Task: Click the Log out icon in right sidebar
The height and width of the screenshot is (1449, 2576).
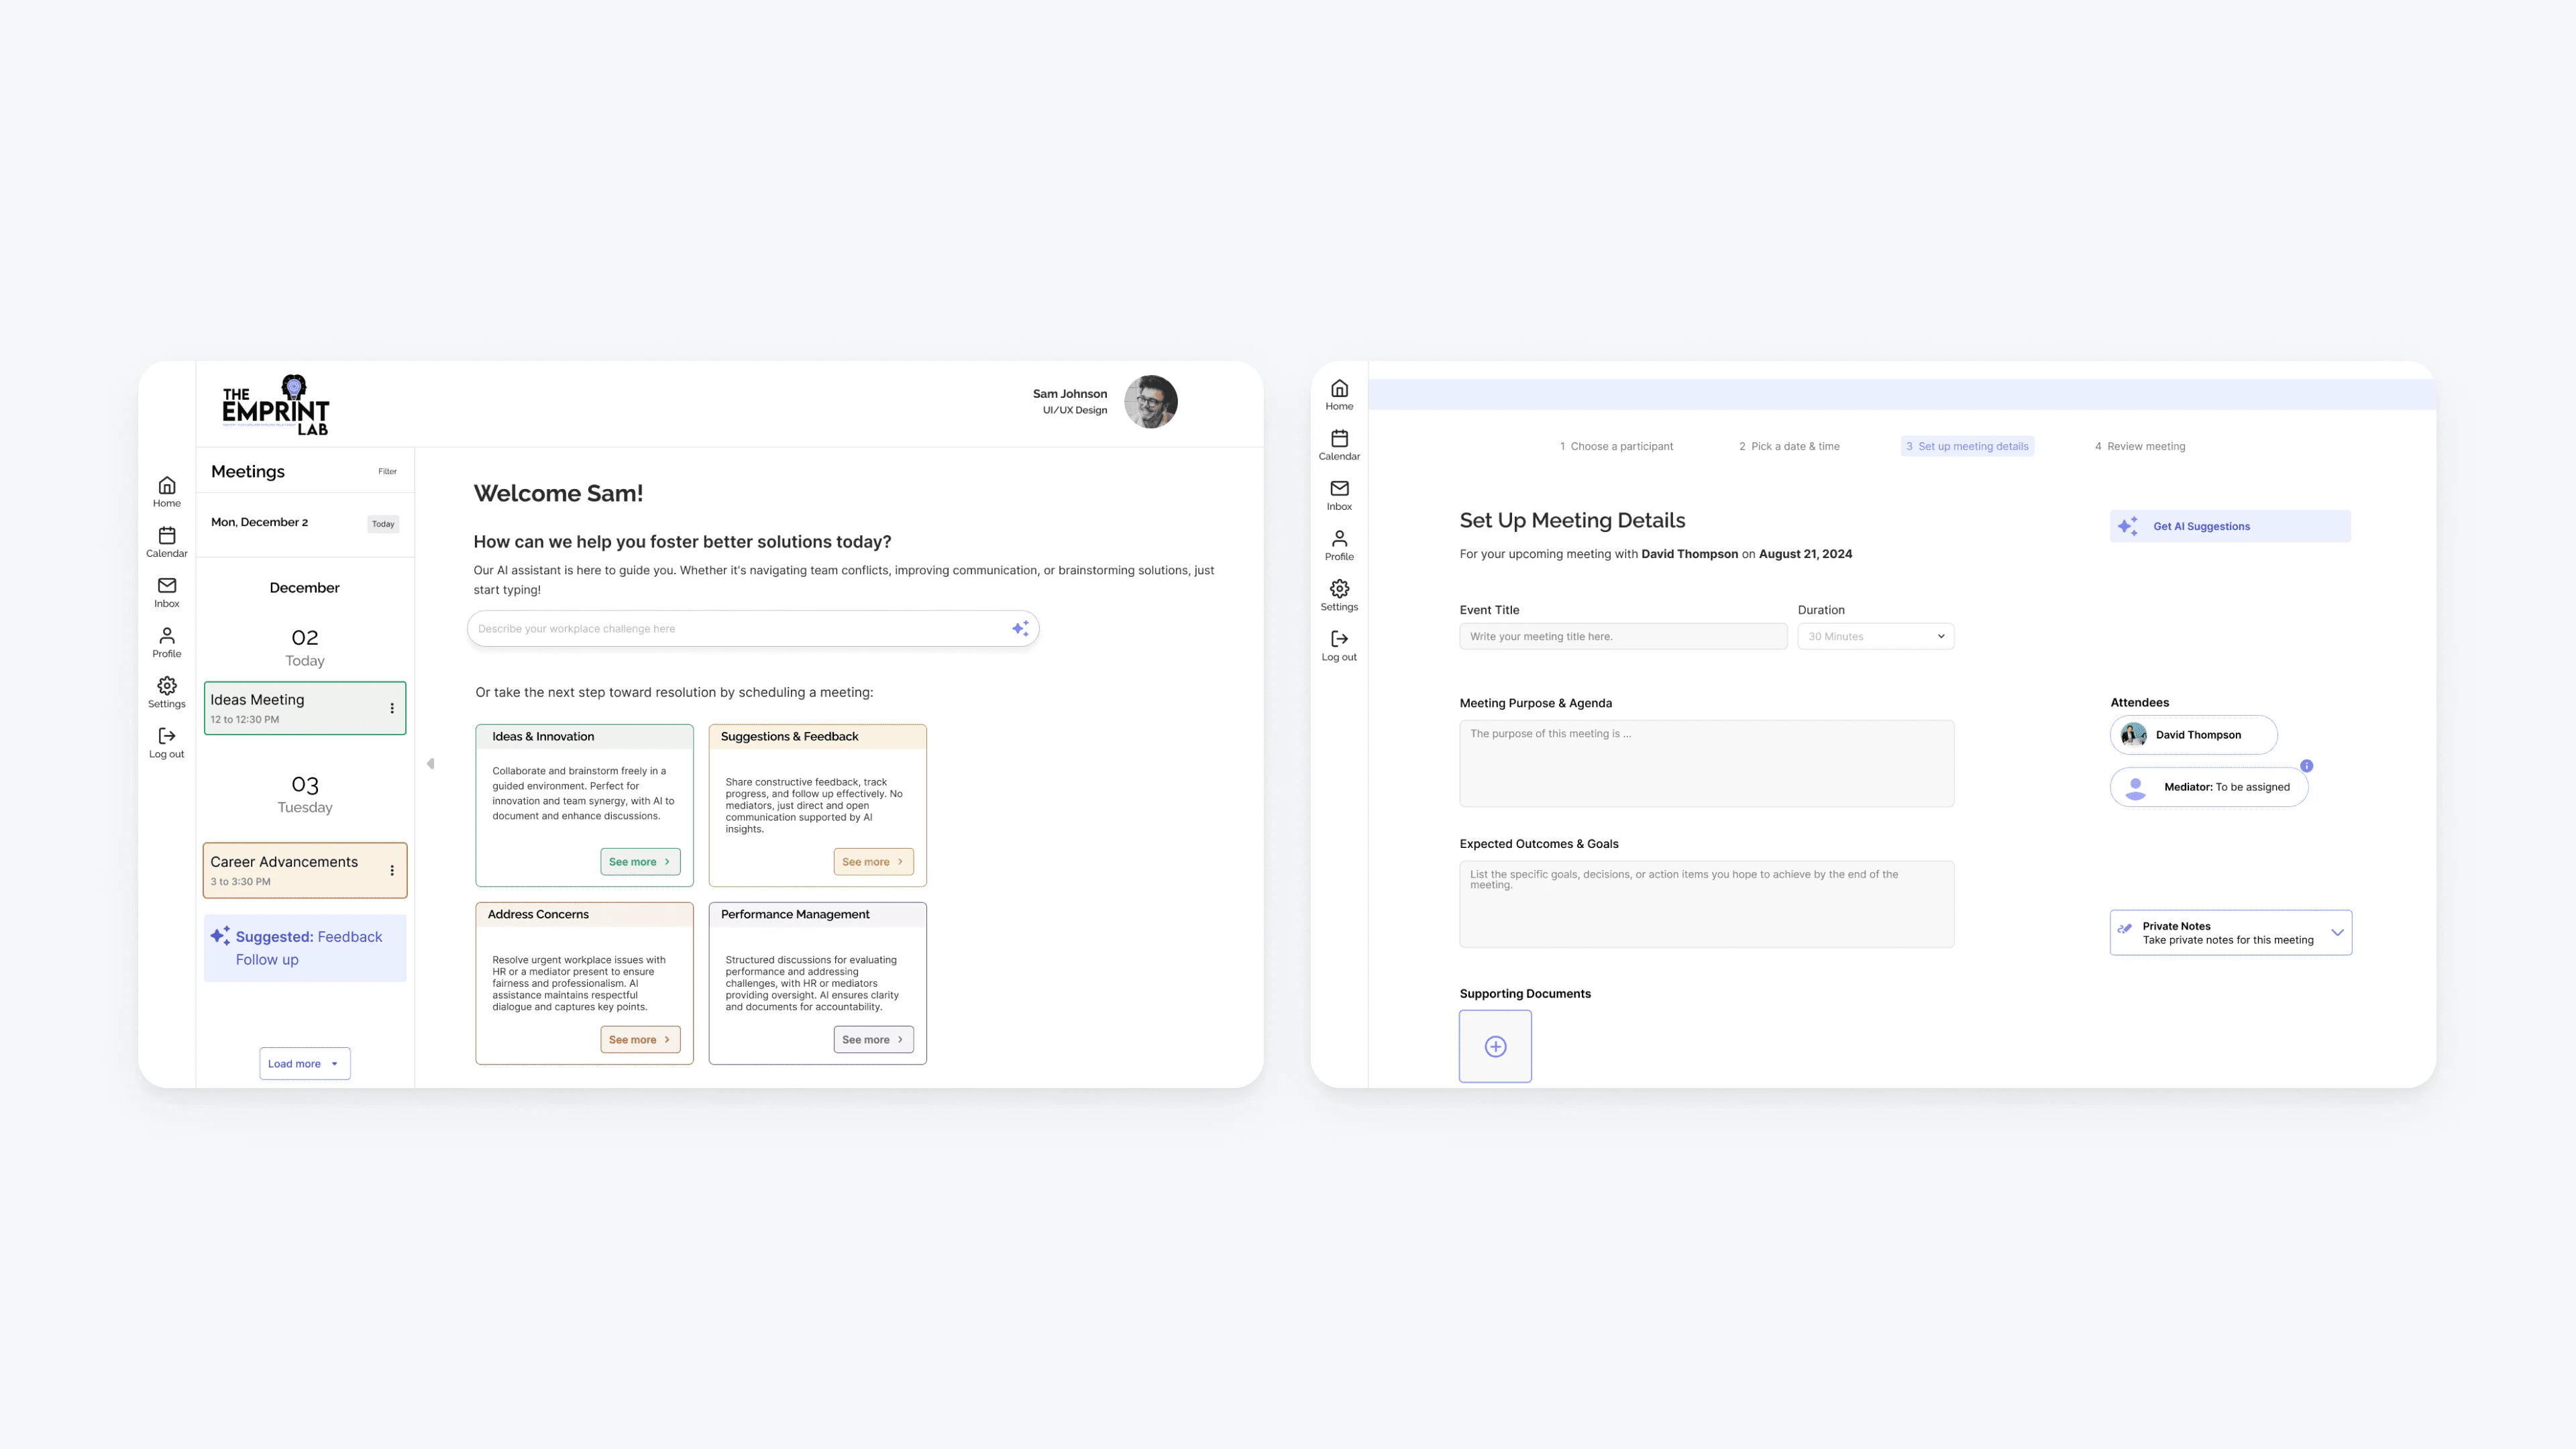Action: pos(1339,644)
